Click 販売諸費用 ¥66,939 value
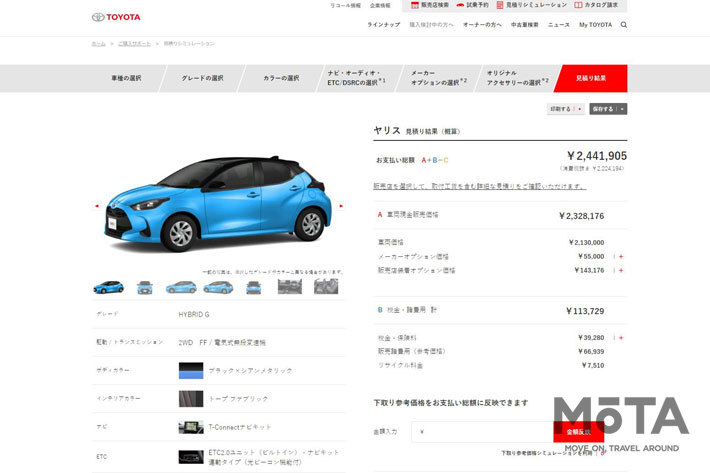The width and height of the screenshot is (710, 473). tap(591, 352)
